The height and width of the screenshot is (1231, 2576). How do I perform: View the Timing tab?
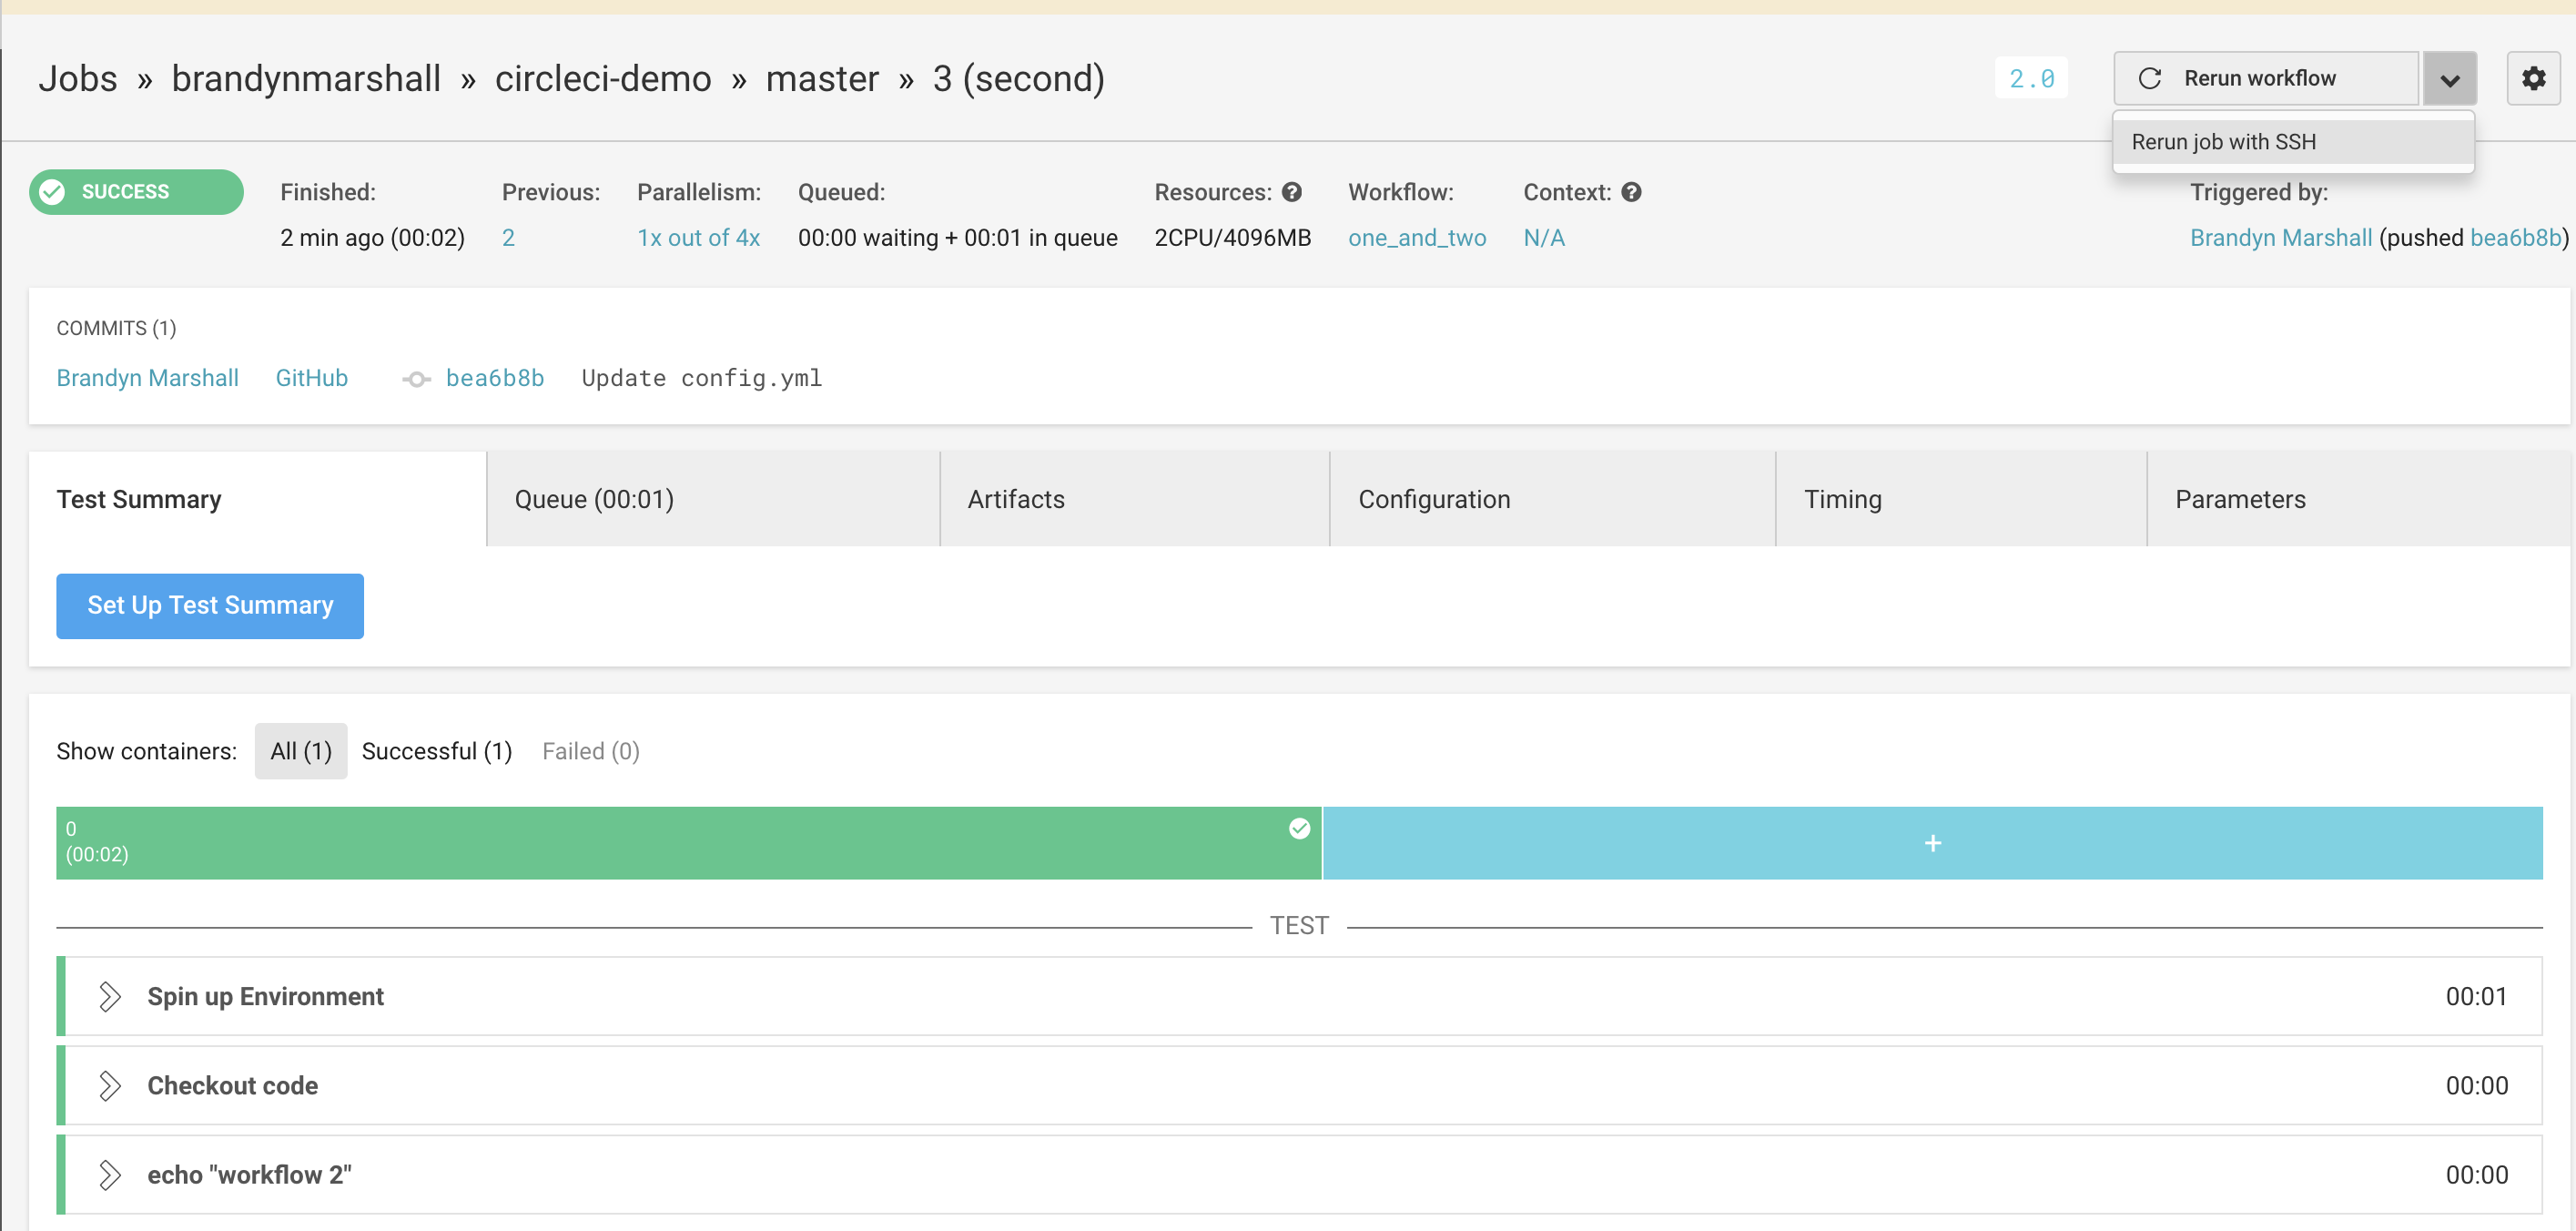pos(1961,499)
